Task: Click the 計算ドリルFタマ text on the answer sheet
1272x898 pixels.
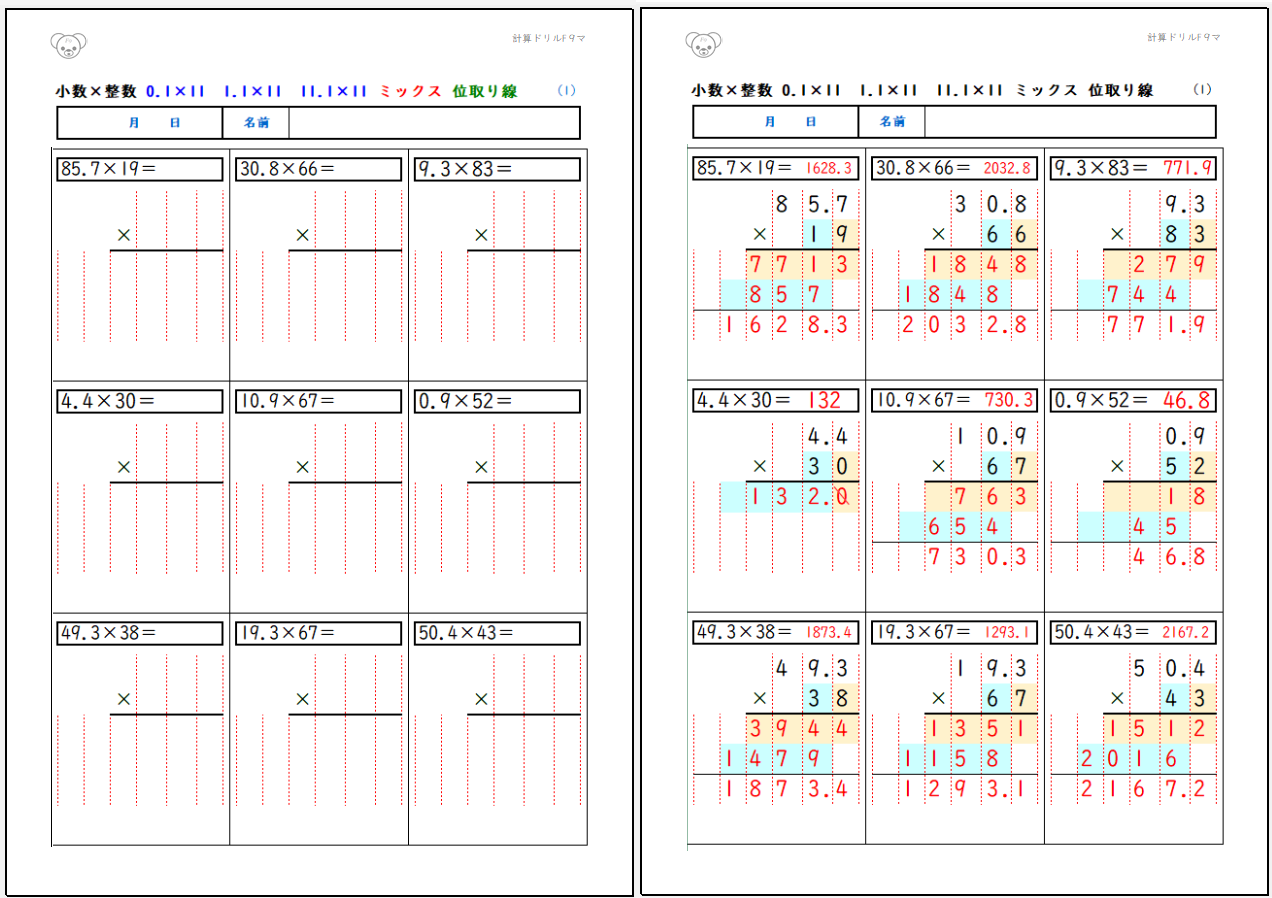Action: 1184,38
